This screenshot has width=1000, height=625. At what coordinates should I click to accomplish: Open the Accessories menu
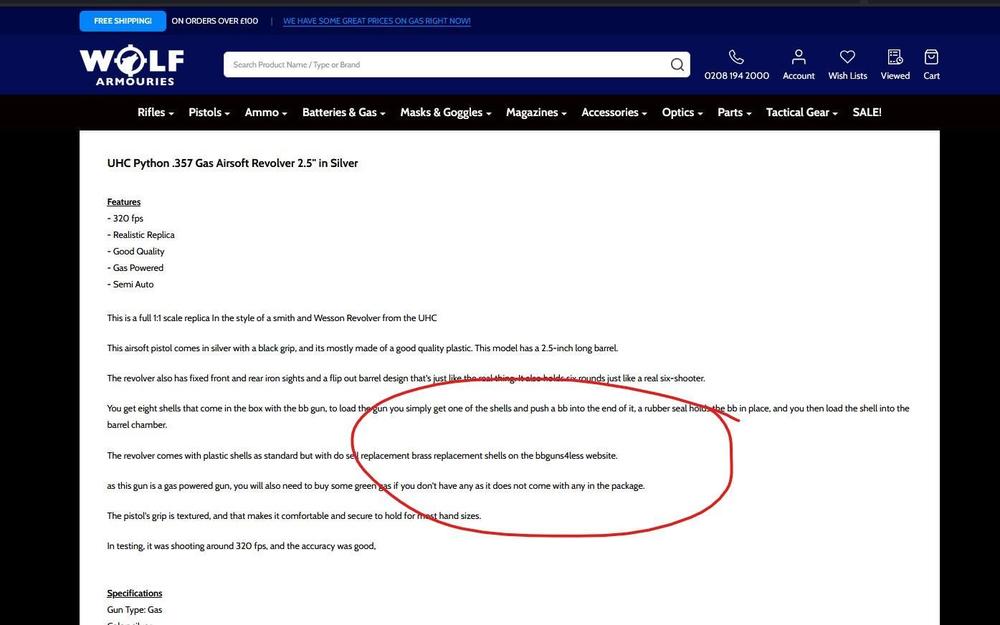pyautogui.click(x=614, y=113)
